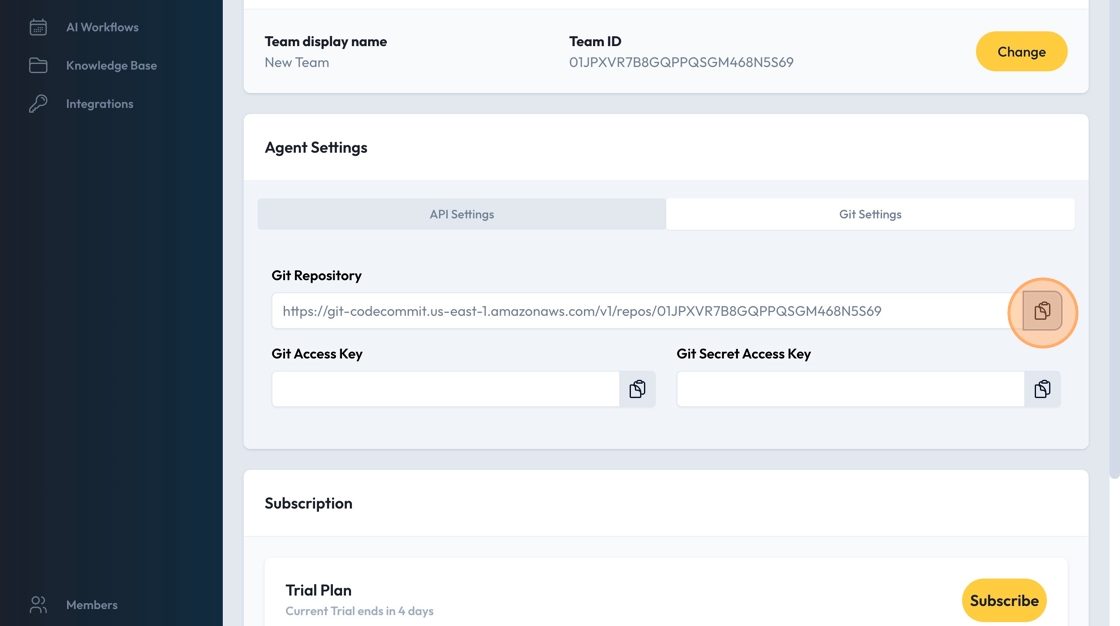Open AI Workflows from the sidebar
The width and height of the screenshot is (1120, 626).
point(102,27)
